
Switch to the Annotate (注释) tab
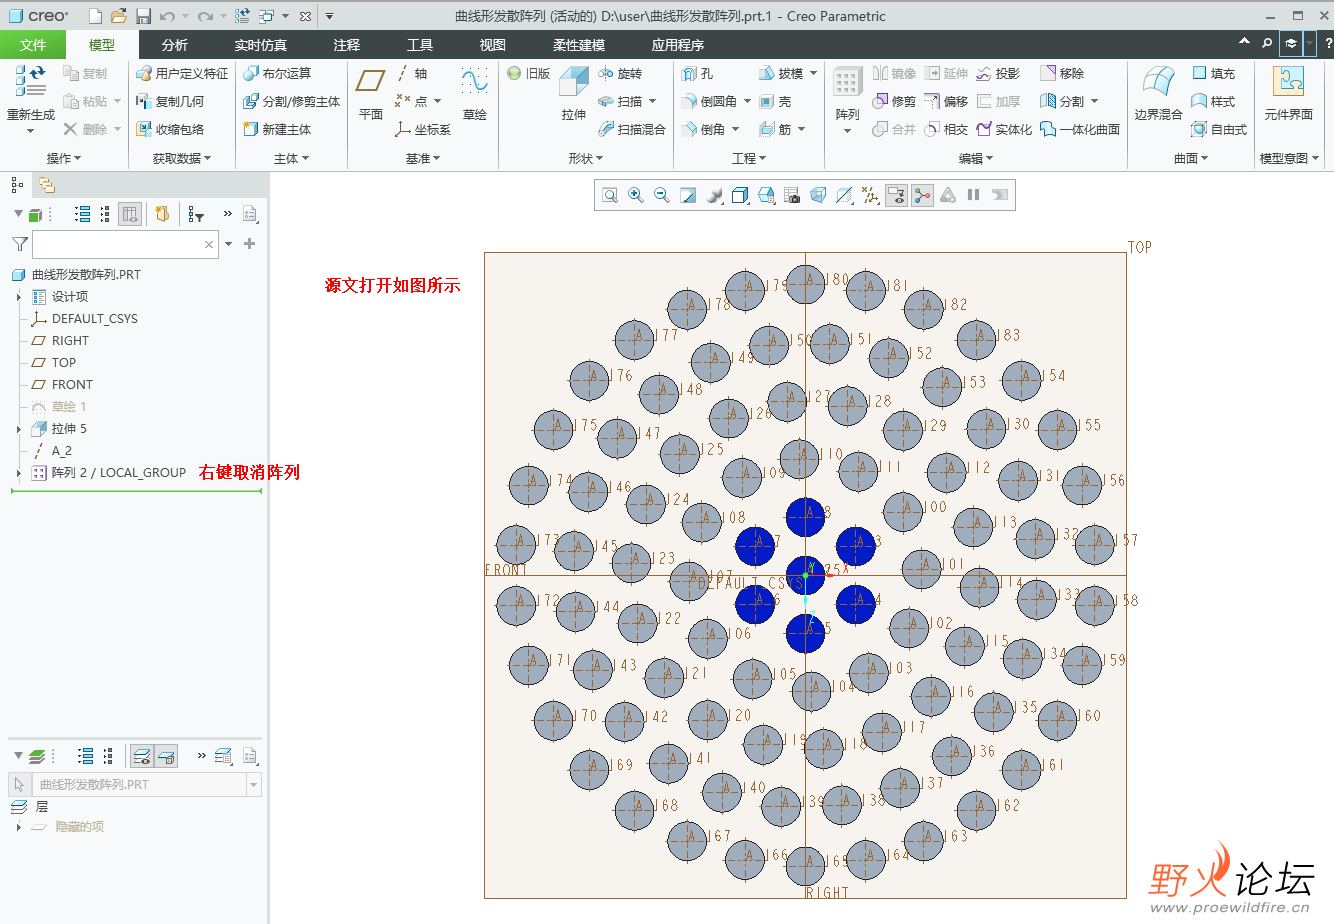[x=346, y=45]
